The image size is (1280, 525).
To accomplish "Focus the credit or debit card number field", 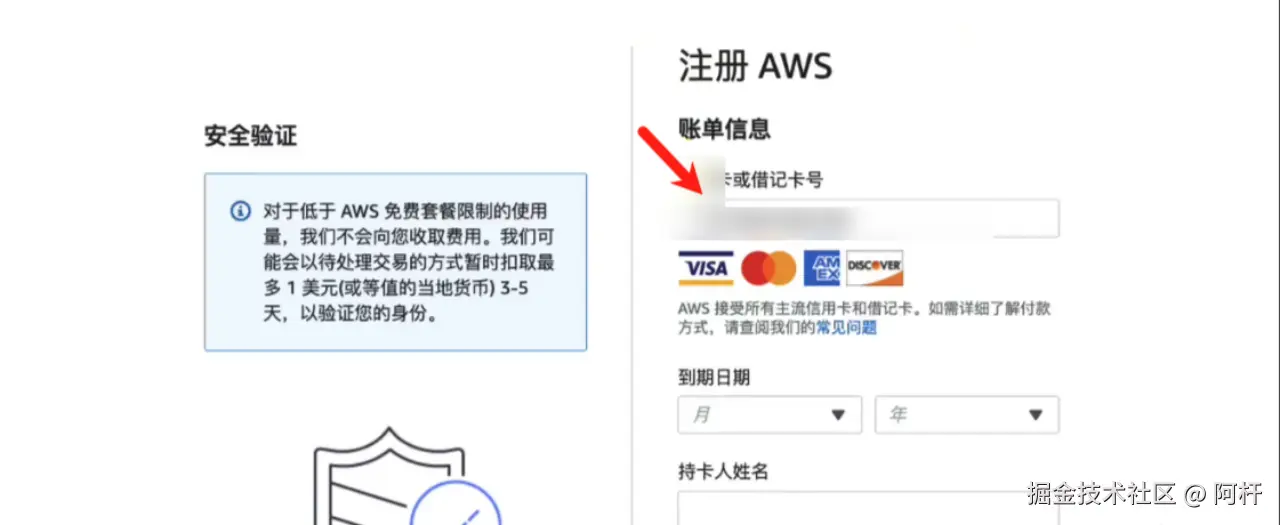I will point(868,218).
